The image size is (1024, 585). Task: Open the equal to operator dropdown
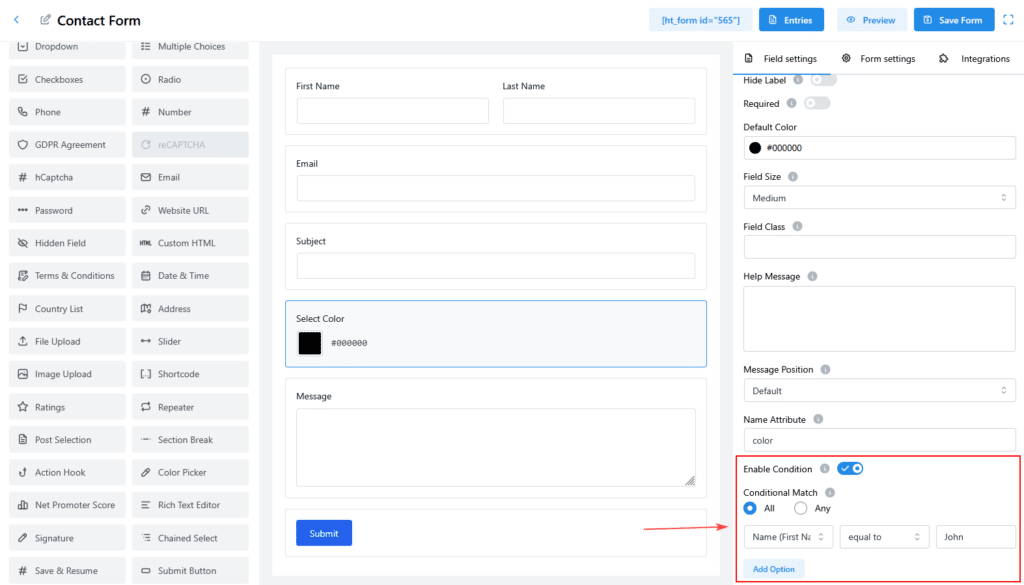click(884, 537)
